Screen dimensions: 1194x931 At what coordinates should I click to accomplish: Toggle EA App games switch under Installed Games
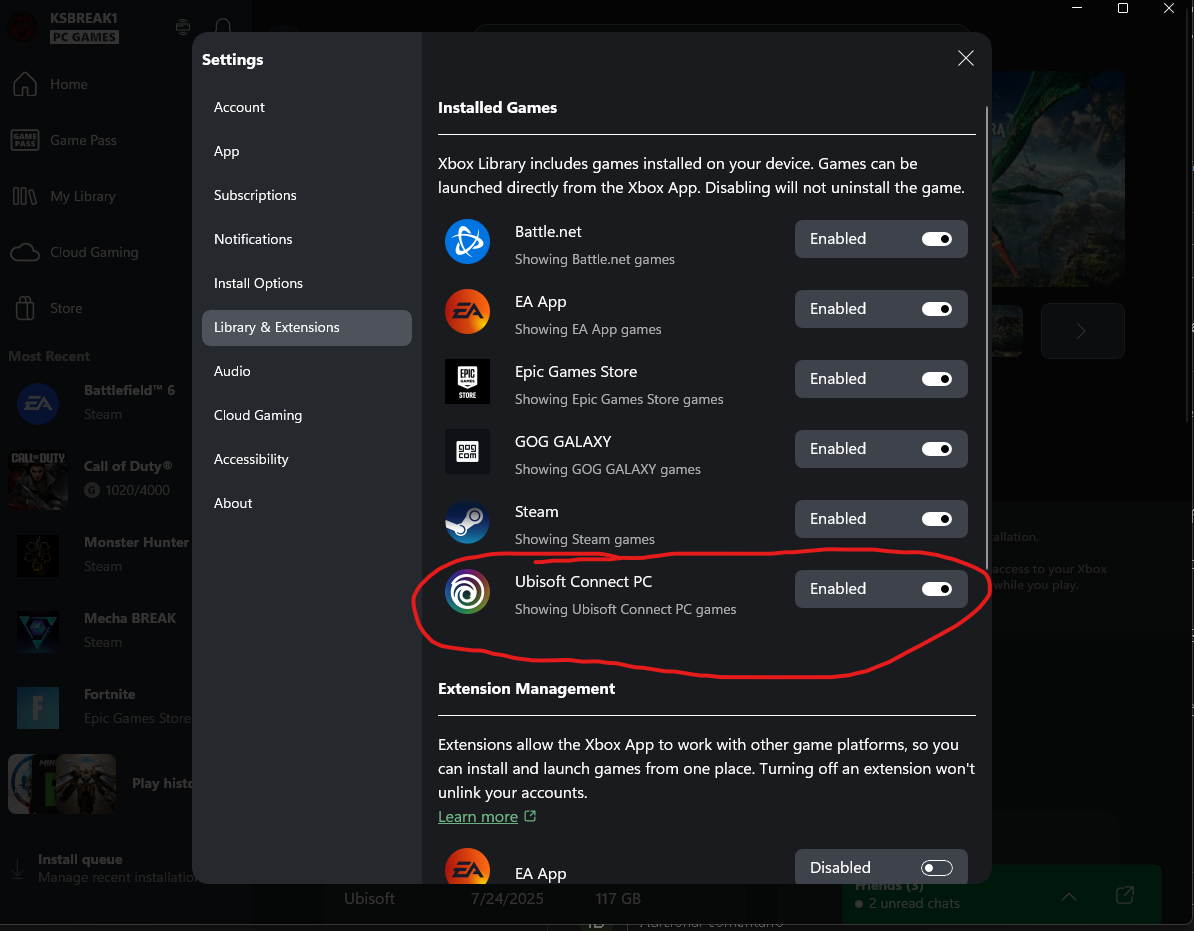tap(937, 309)
